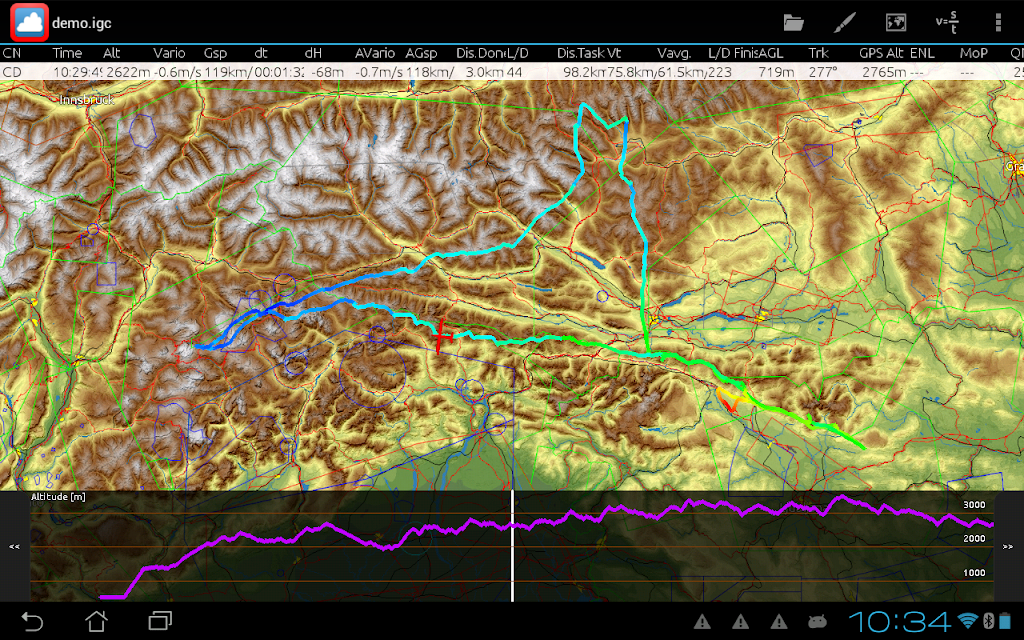
Task: Select the GPS Alt column header
Action: click(881, 53)
